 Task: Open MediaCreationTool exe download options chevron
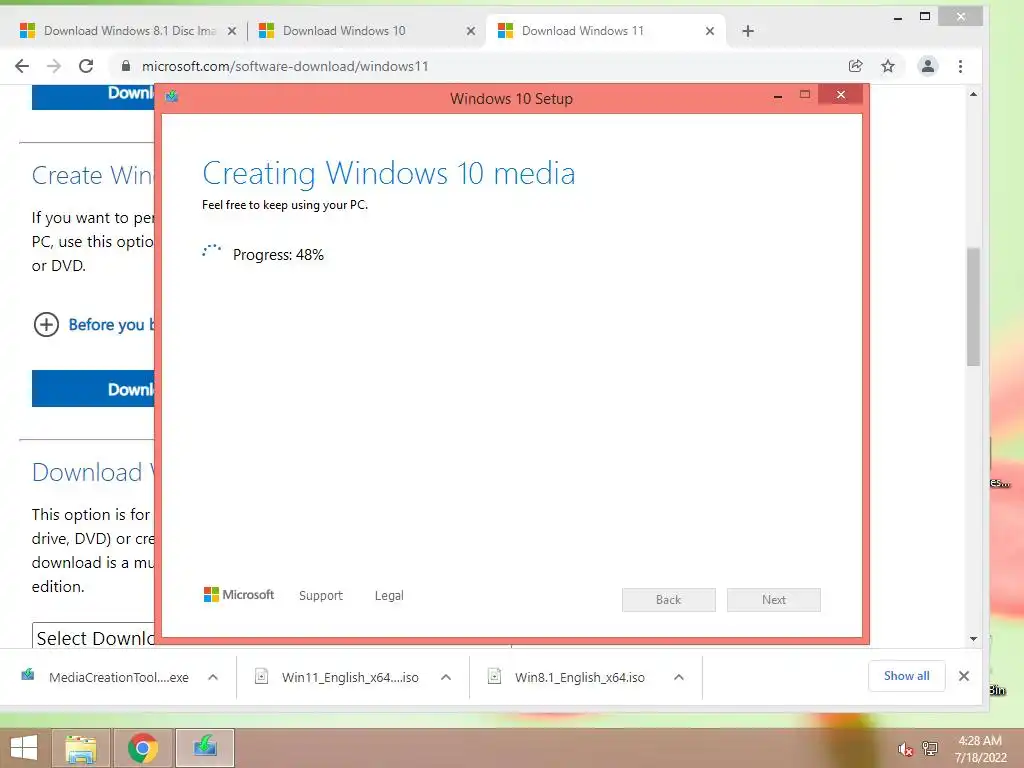(213, 677)
